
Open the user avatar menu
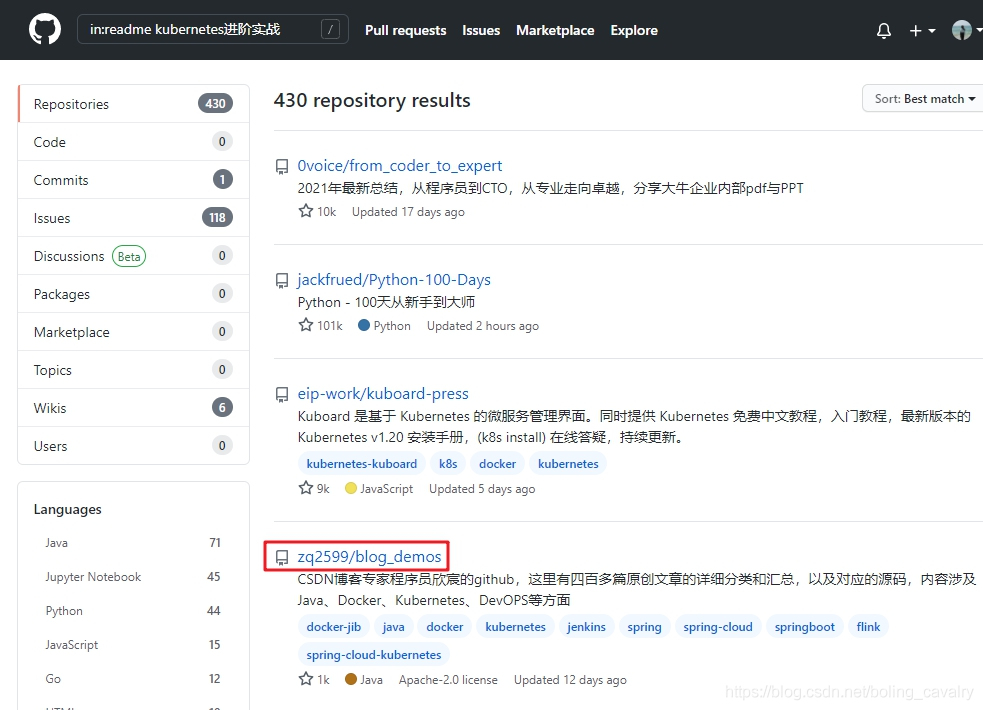965,30
